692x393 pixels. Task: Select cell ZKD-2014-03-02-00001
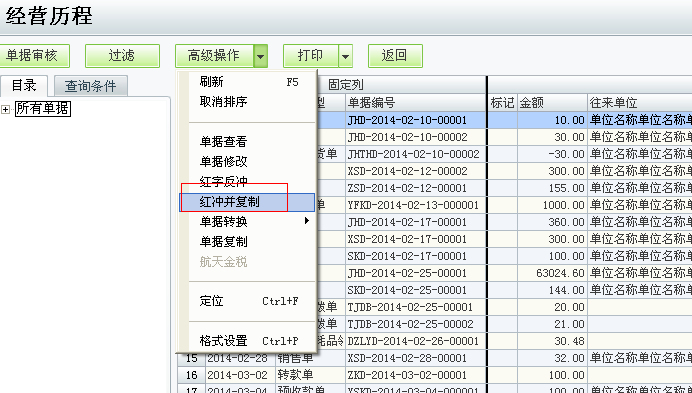coord(416,375)
